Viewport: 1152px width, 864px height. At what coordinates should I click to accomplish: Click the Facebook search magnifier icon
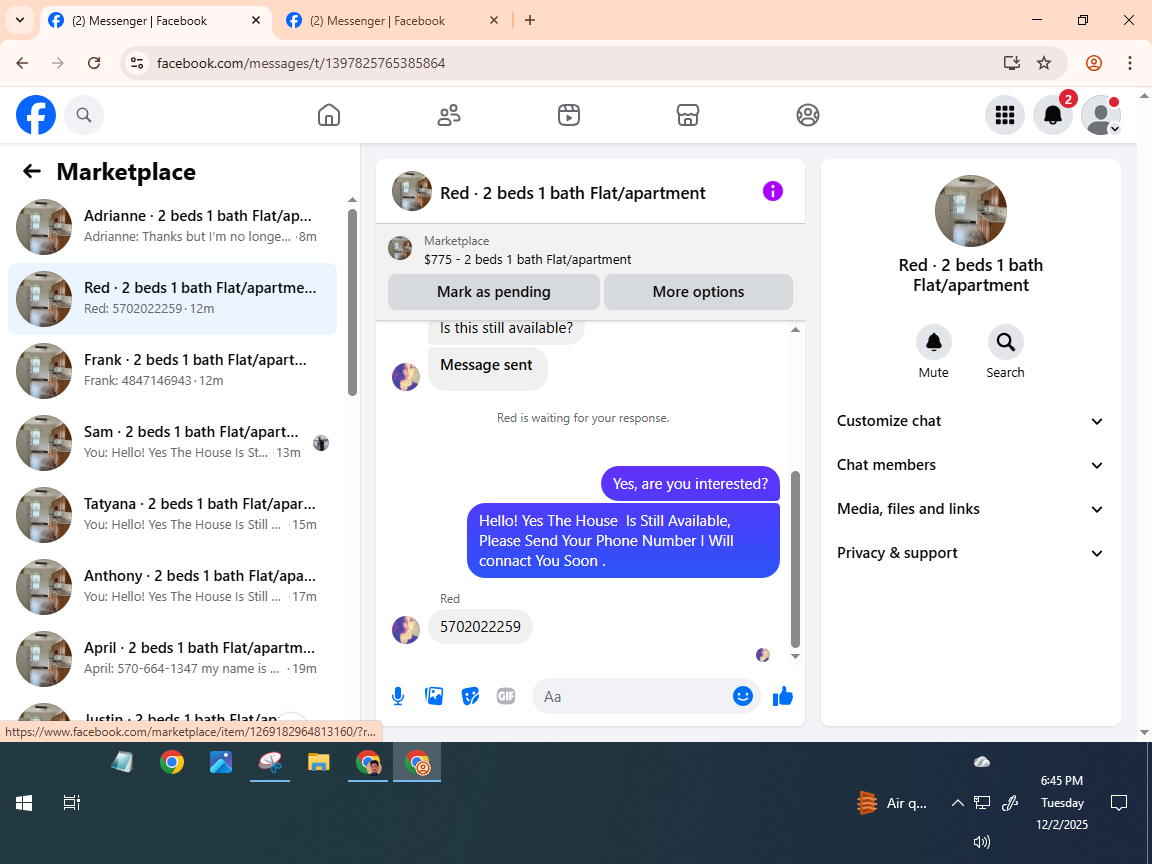click(x=84, y=115)
